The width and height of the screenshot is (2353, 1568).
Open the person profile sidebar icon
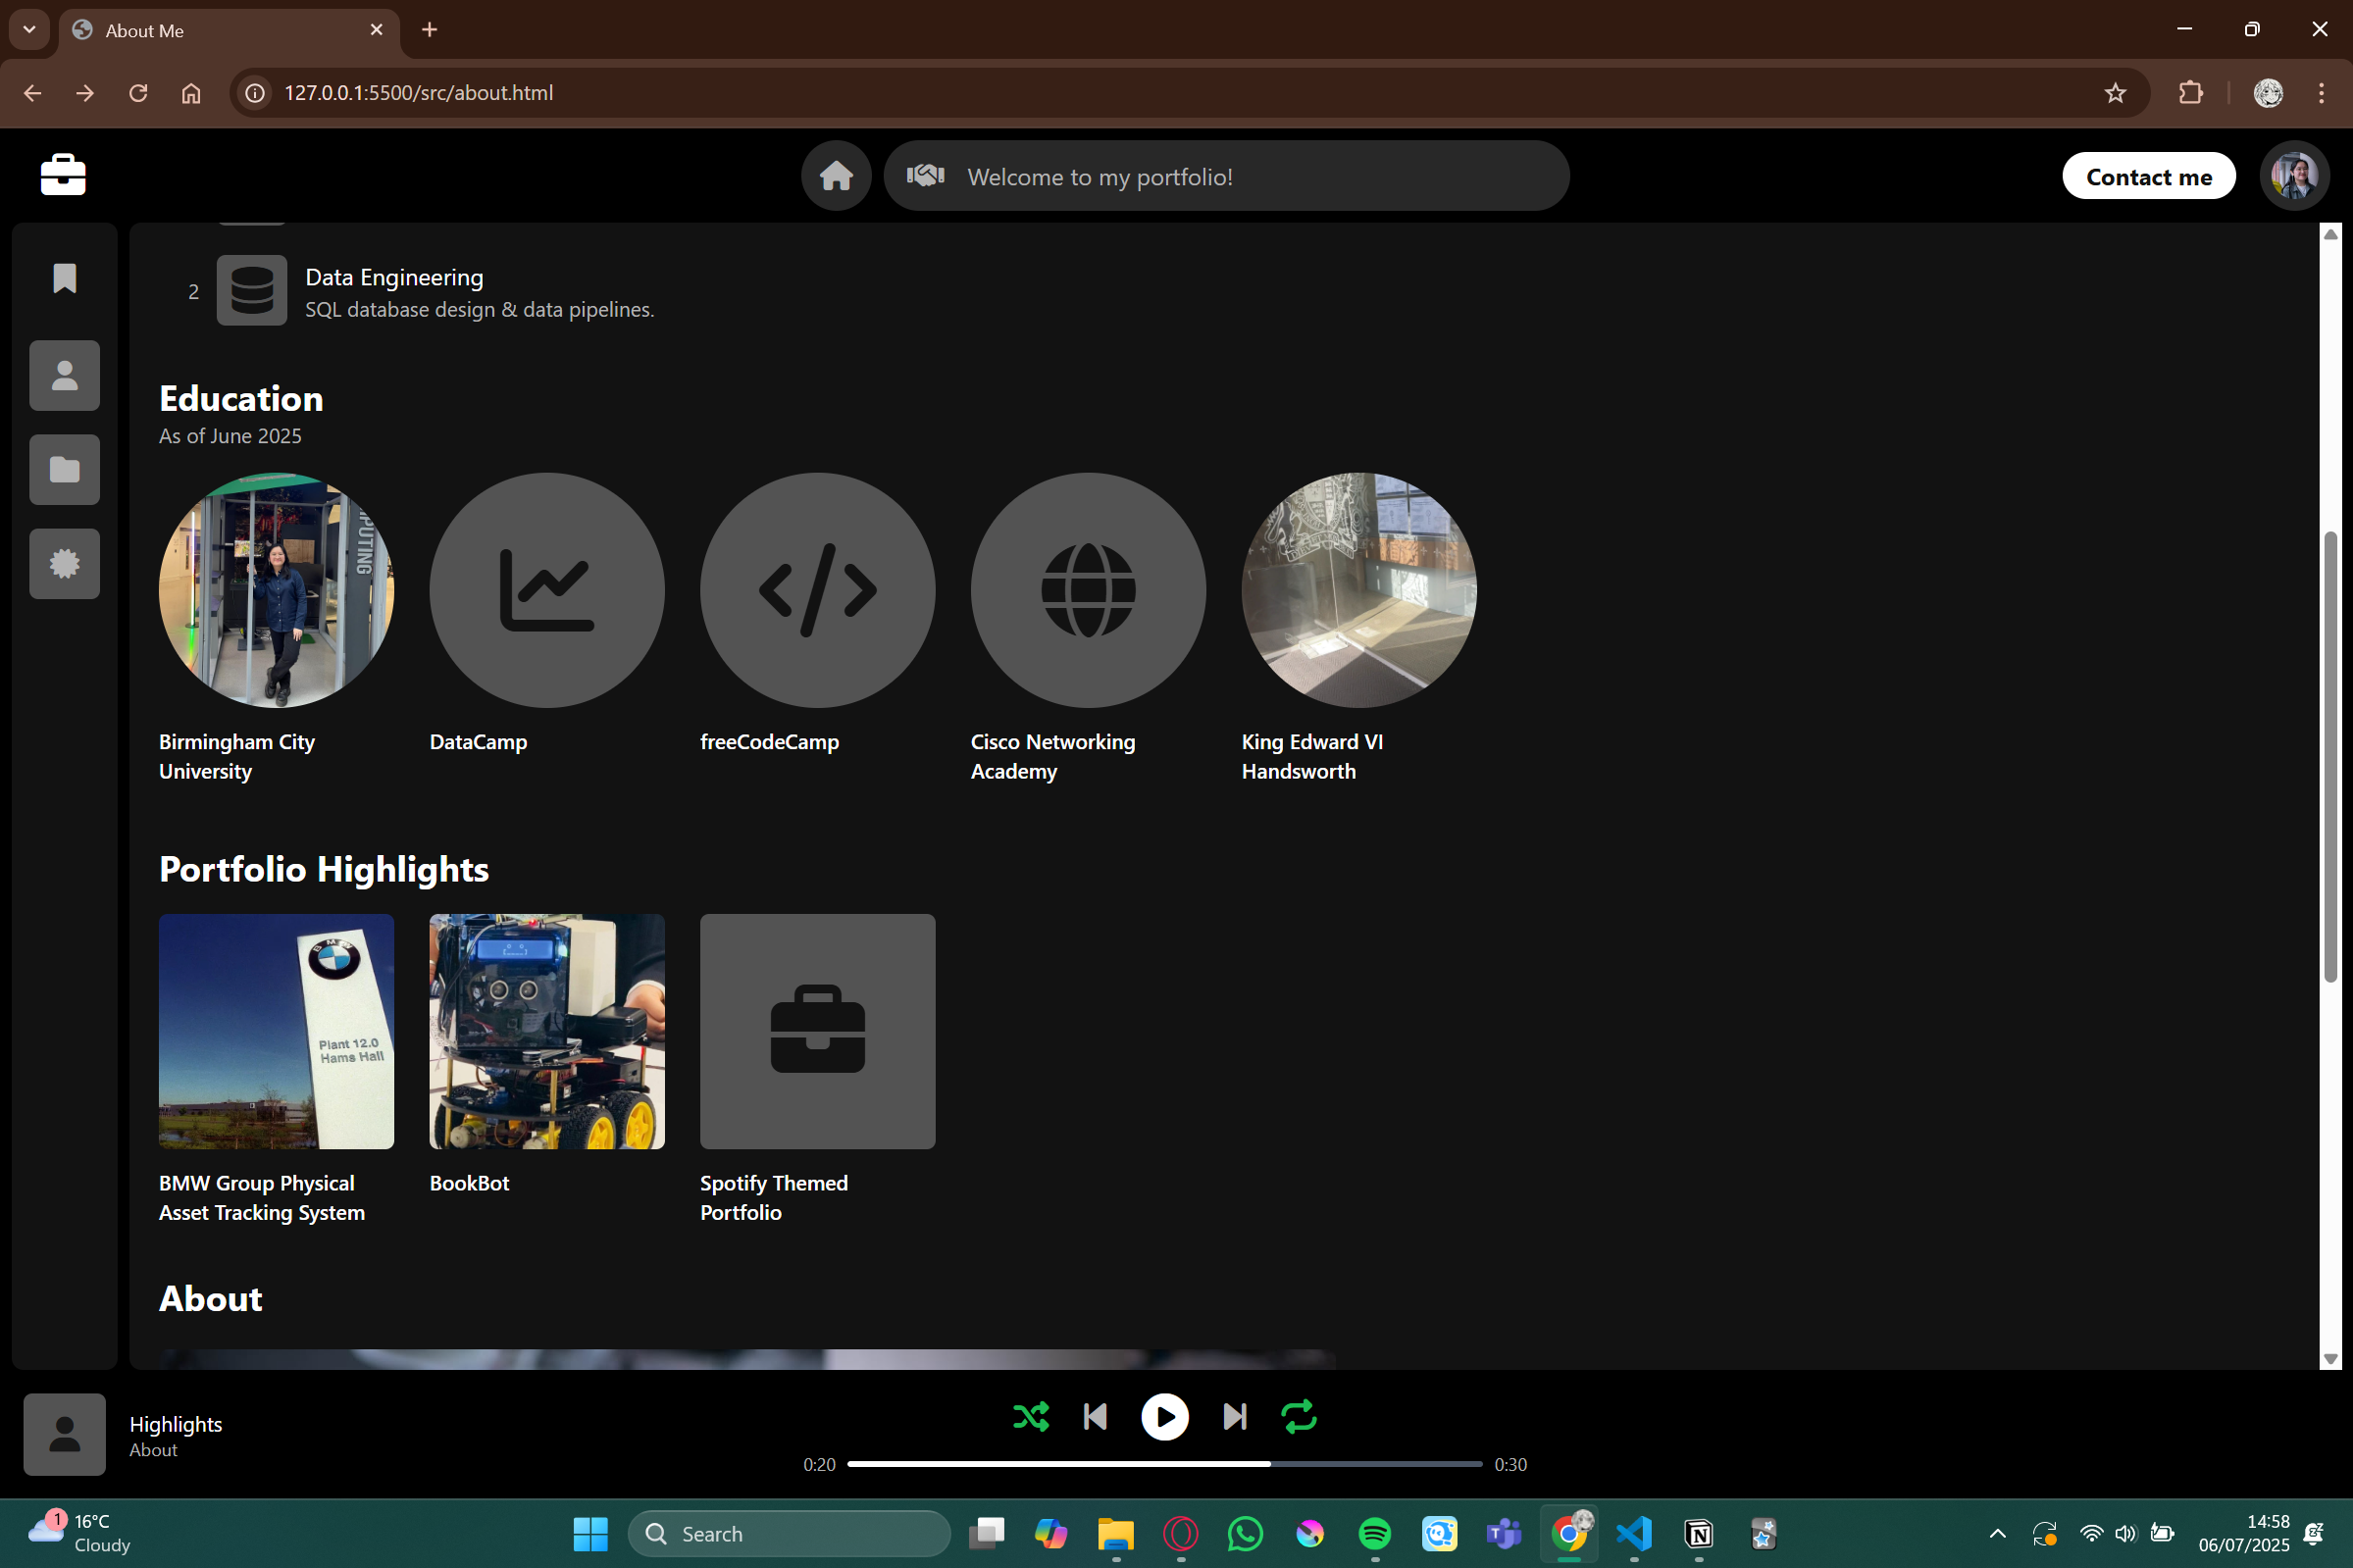pos(65,376)
